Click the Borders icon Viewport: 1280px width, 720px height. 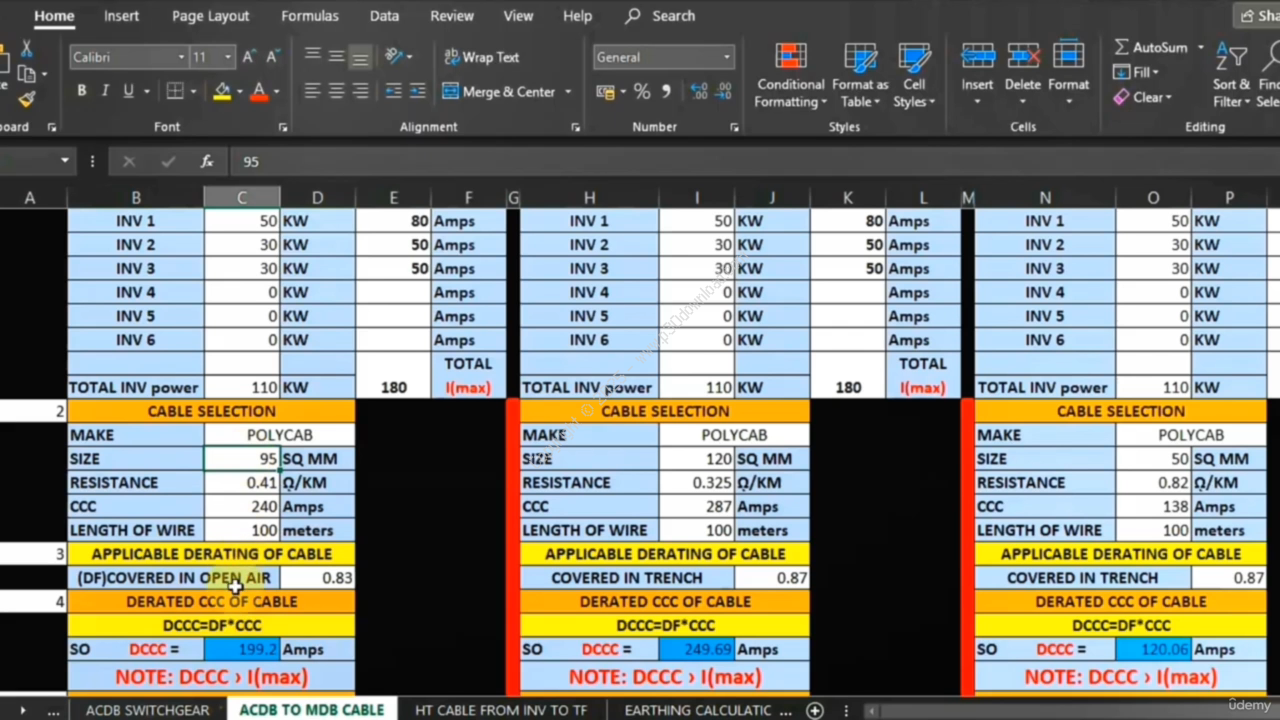coord(175,91)
